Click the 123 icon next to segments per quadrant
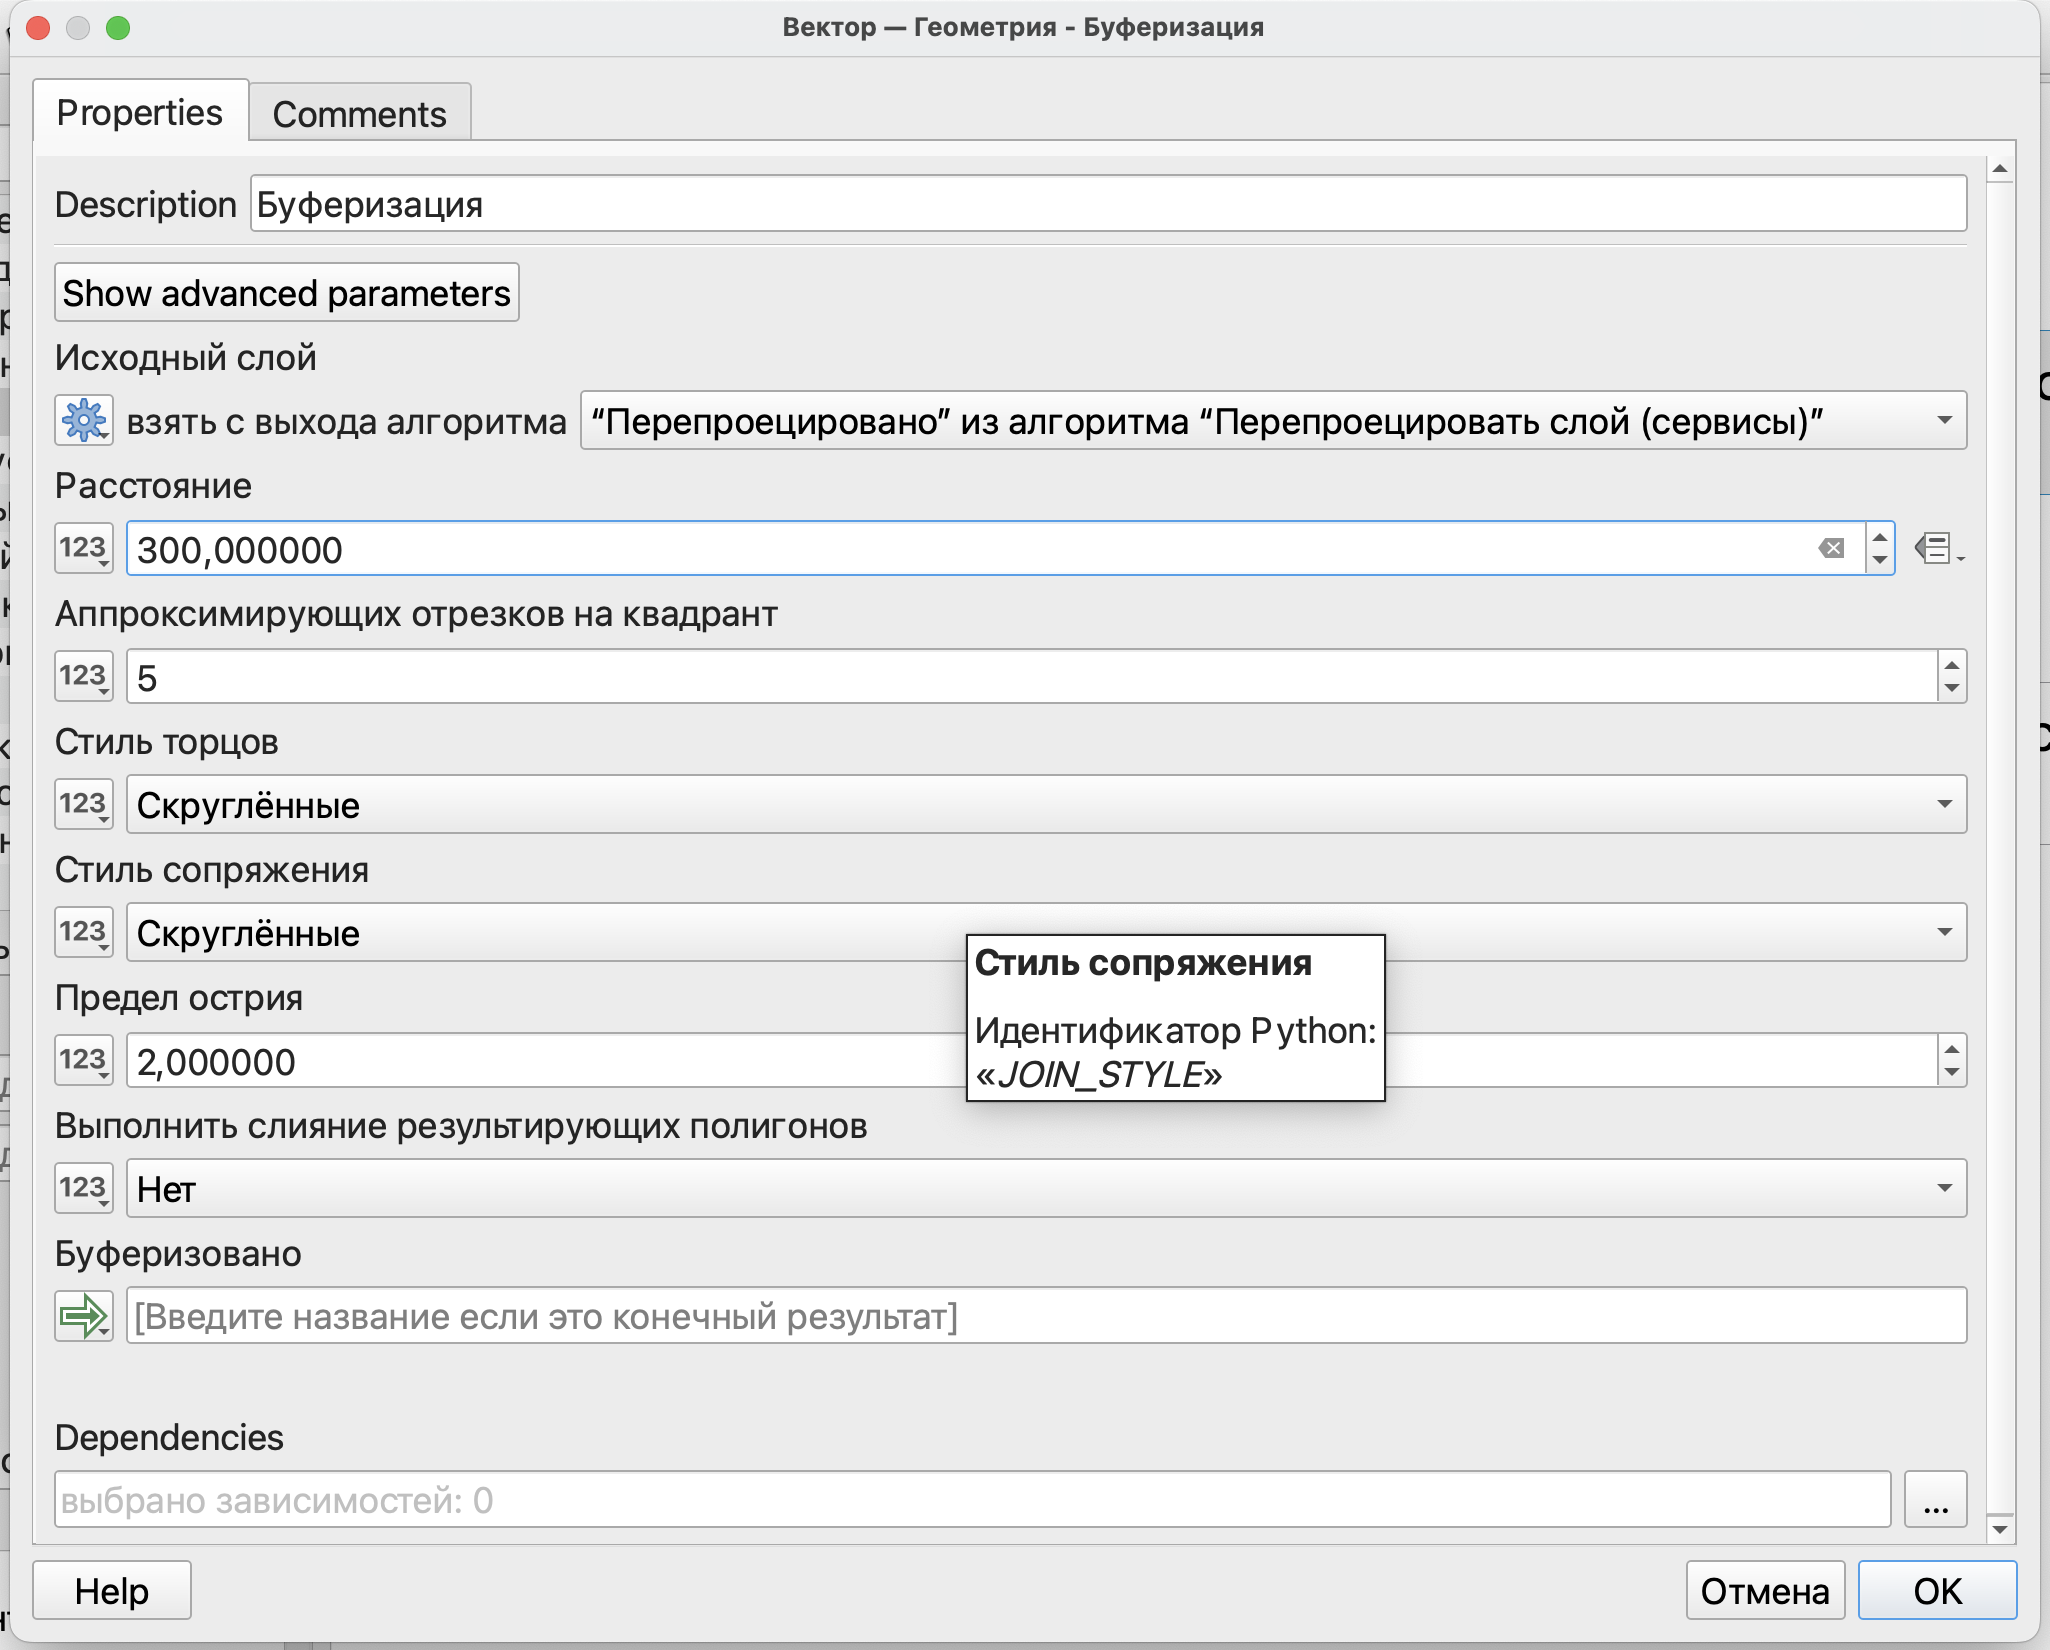 pyautogui.click(x=84, y=676)
